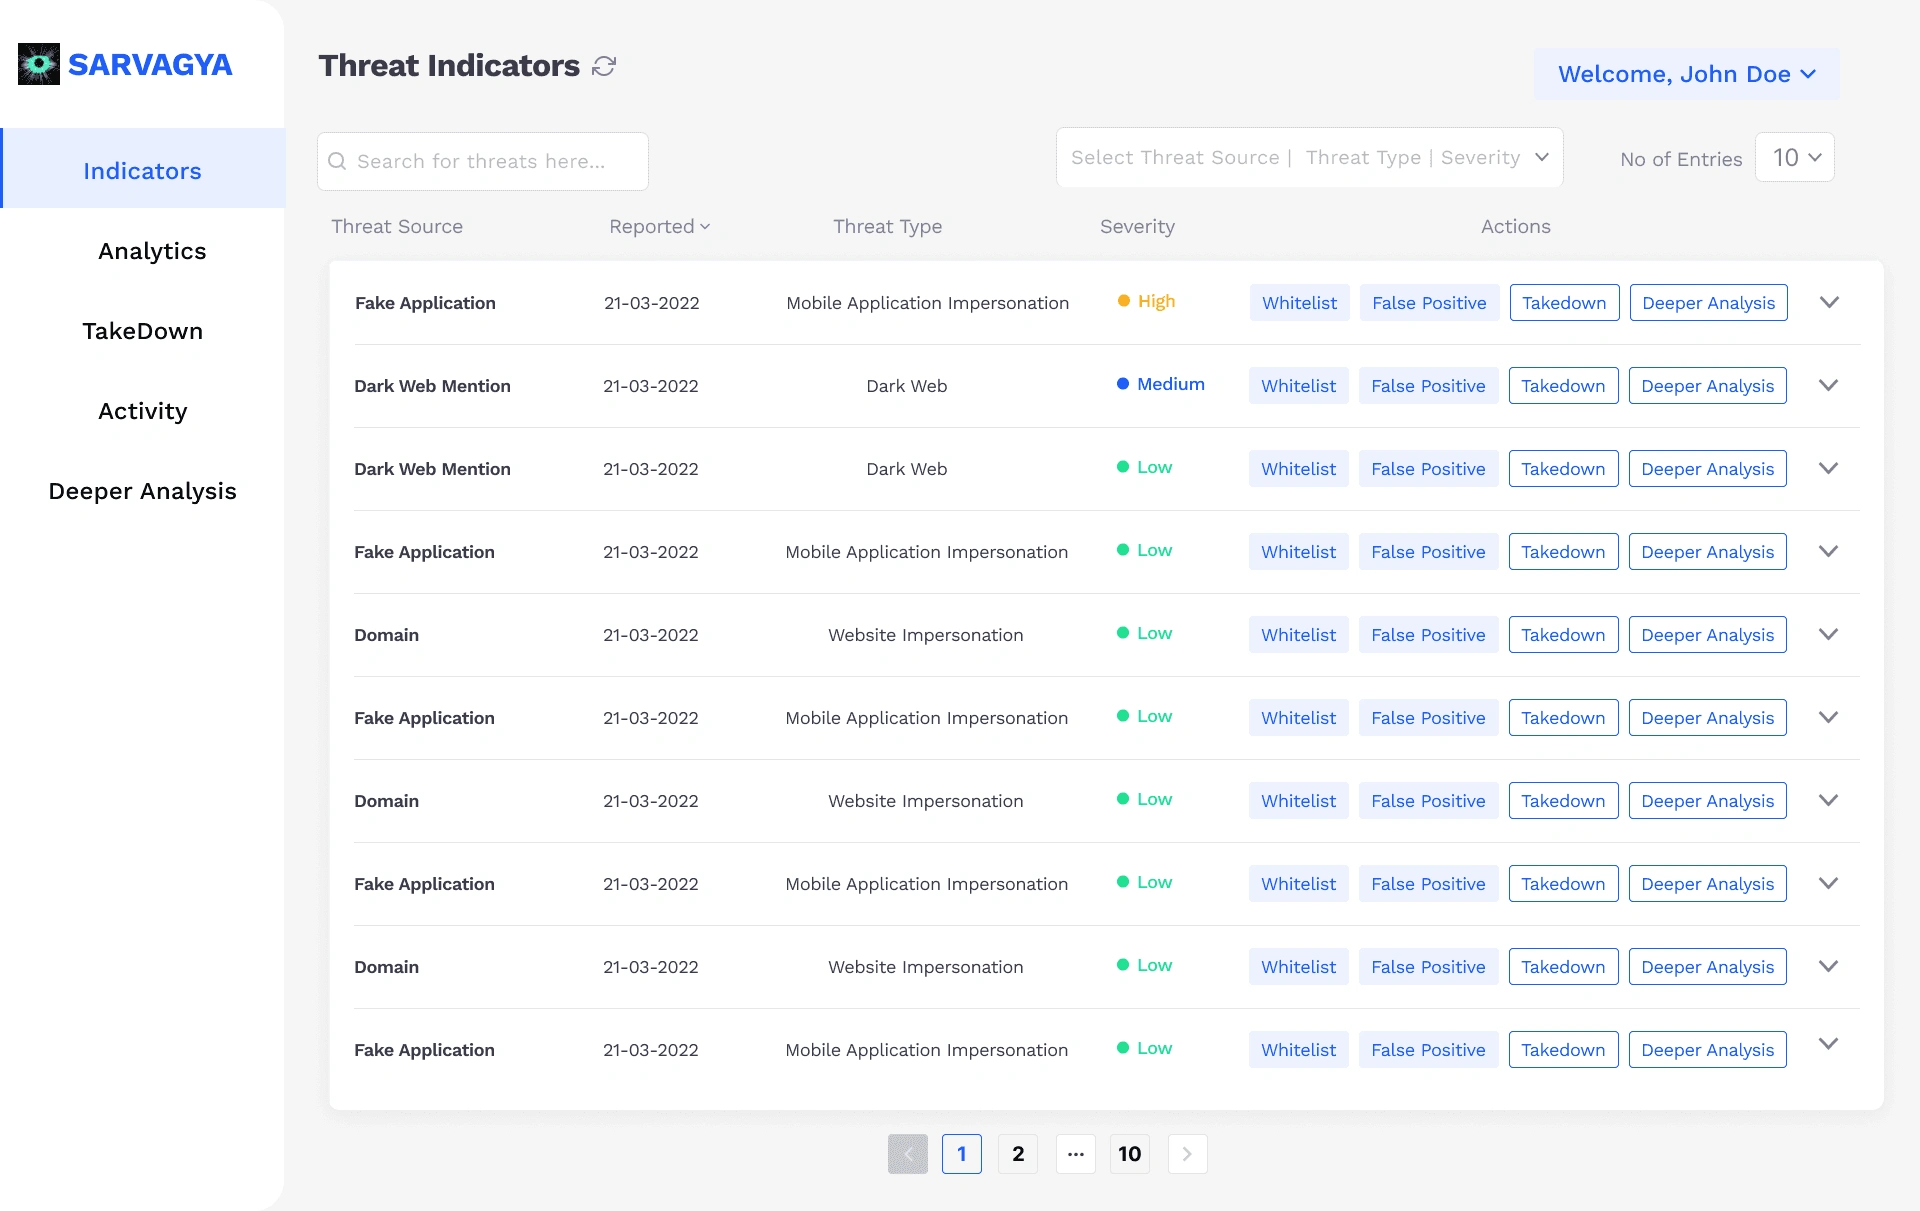
Task: Click the Threat Type column header
Action: point(888,226)
